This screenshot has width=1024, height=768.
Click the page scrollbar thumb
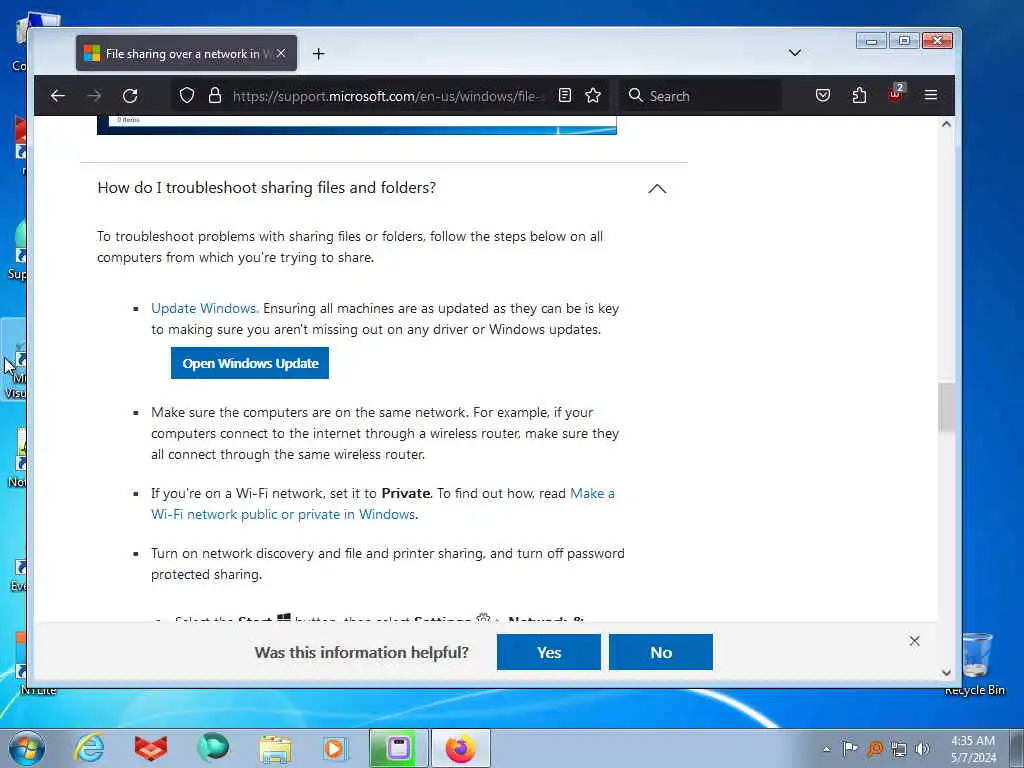click(946, 408)
